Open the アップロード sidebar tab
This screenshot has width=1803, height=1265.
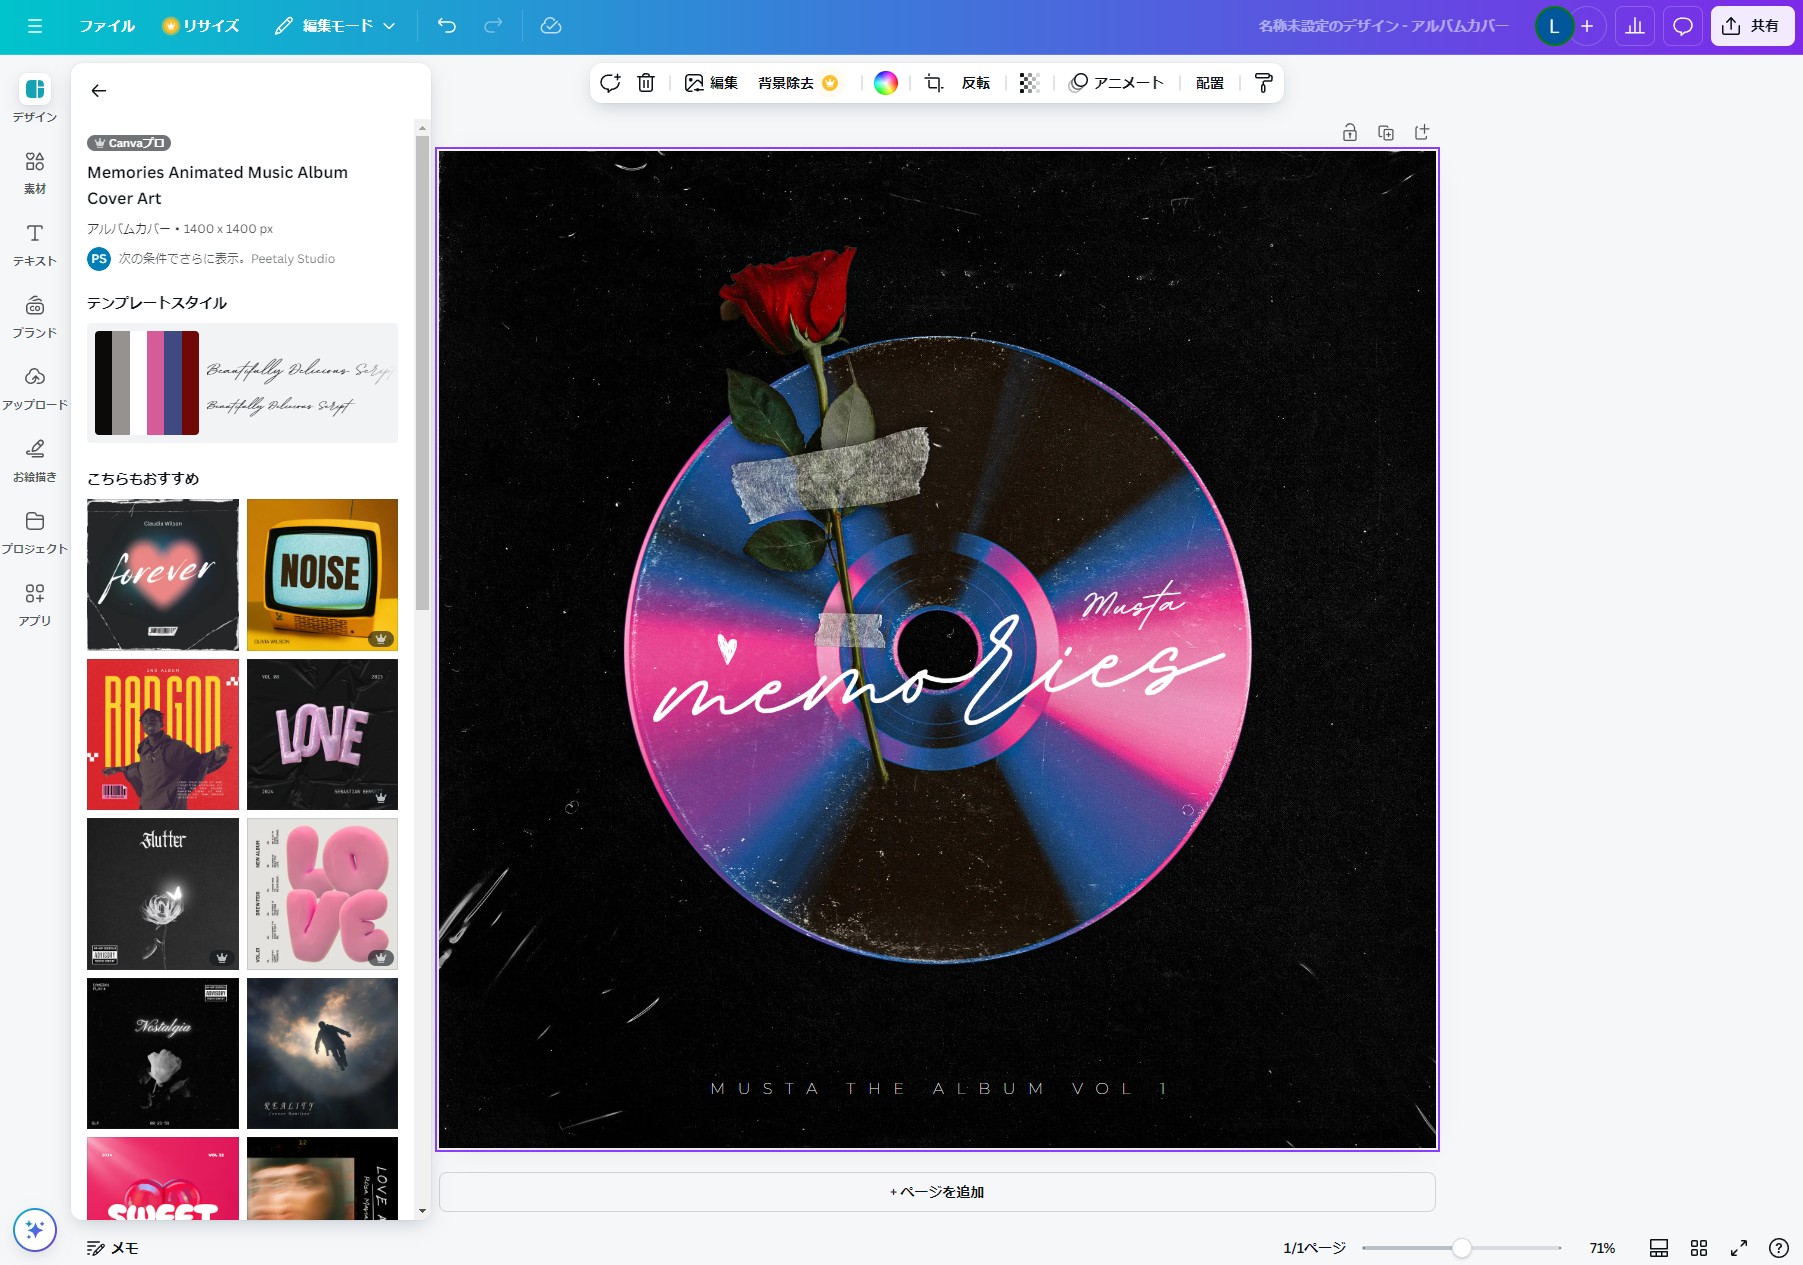click(35, 388)
